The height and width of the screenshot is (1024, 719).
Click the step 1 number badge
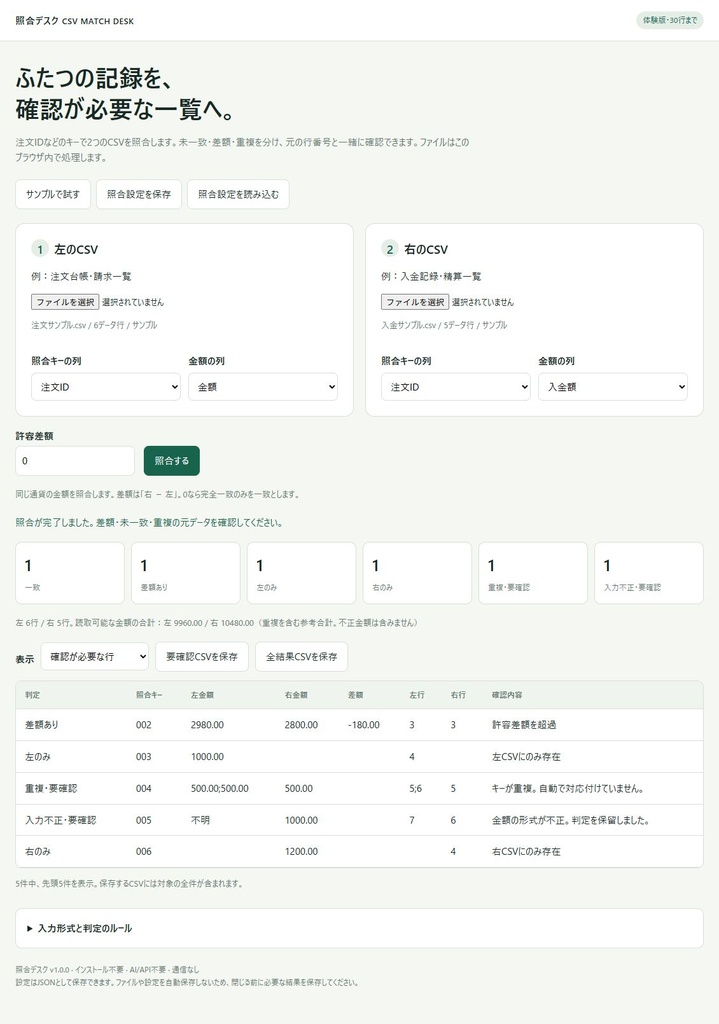pyautogui.click(x=40, y=249)
